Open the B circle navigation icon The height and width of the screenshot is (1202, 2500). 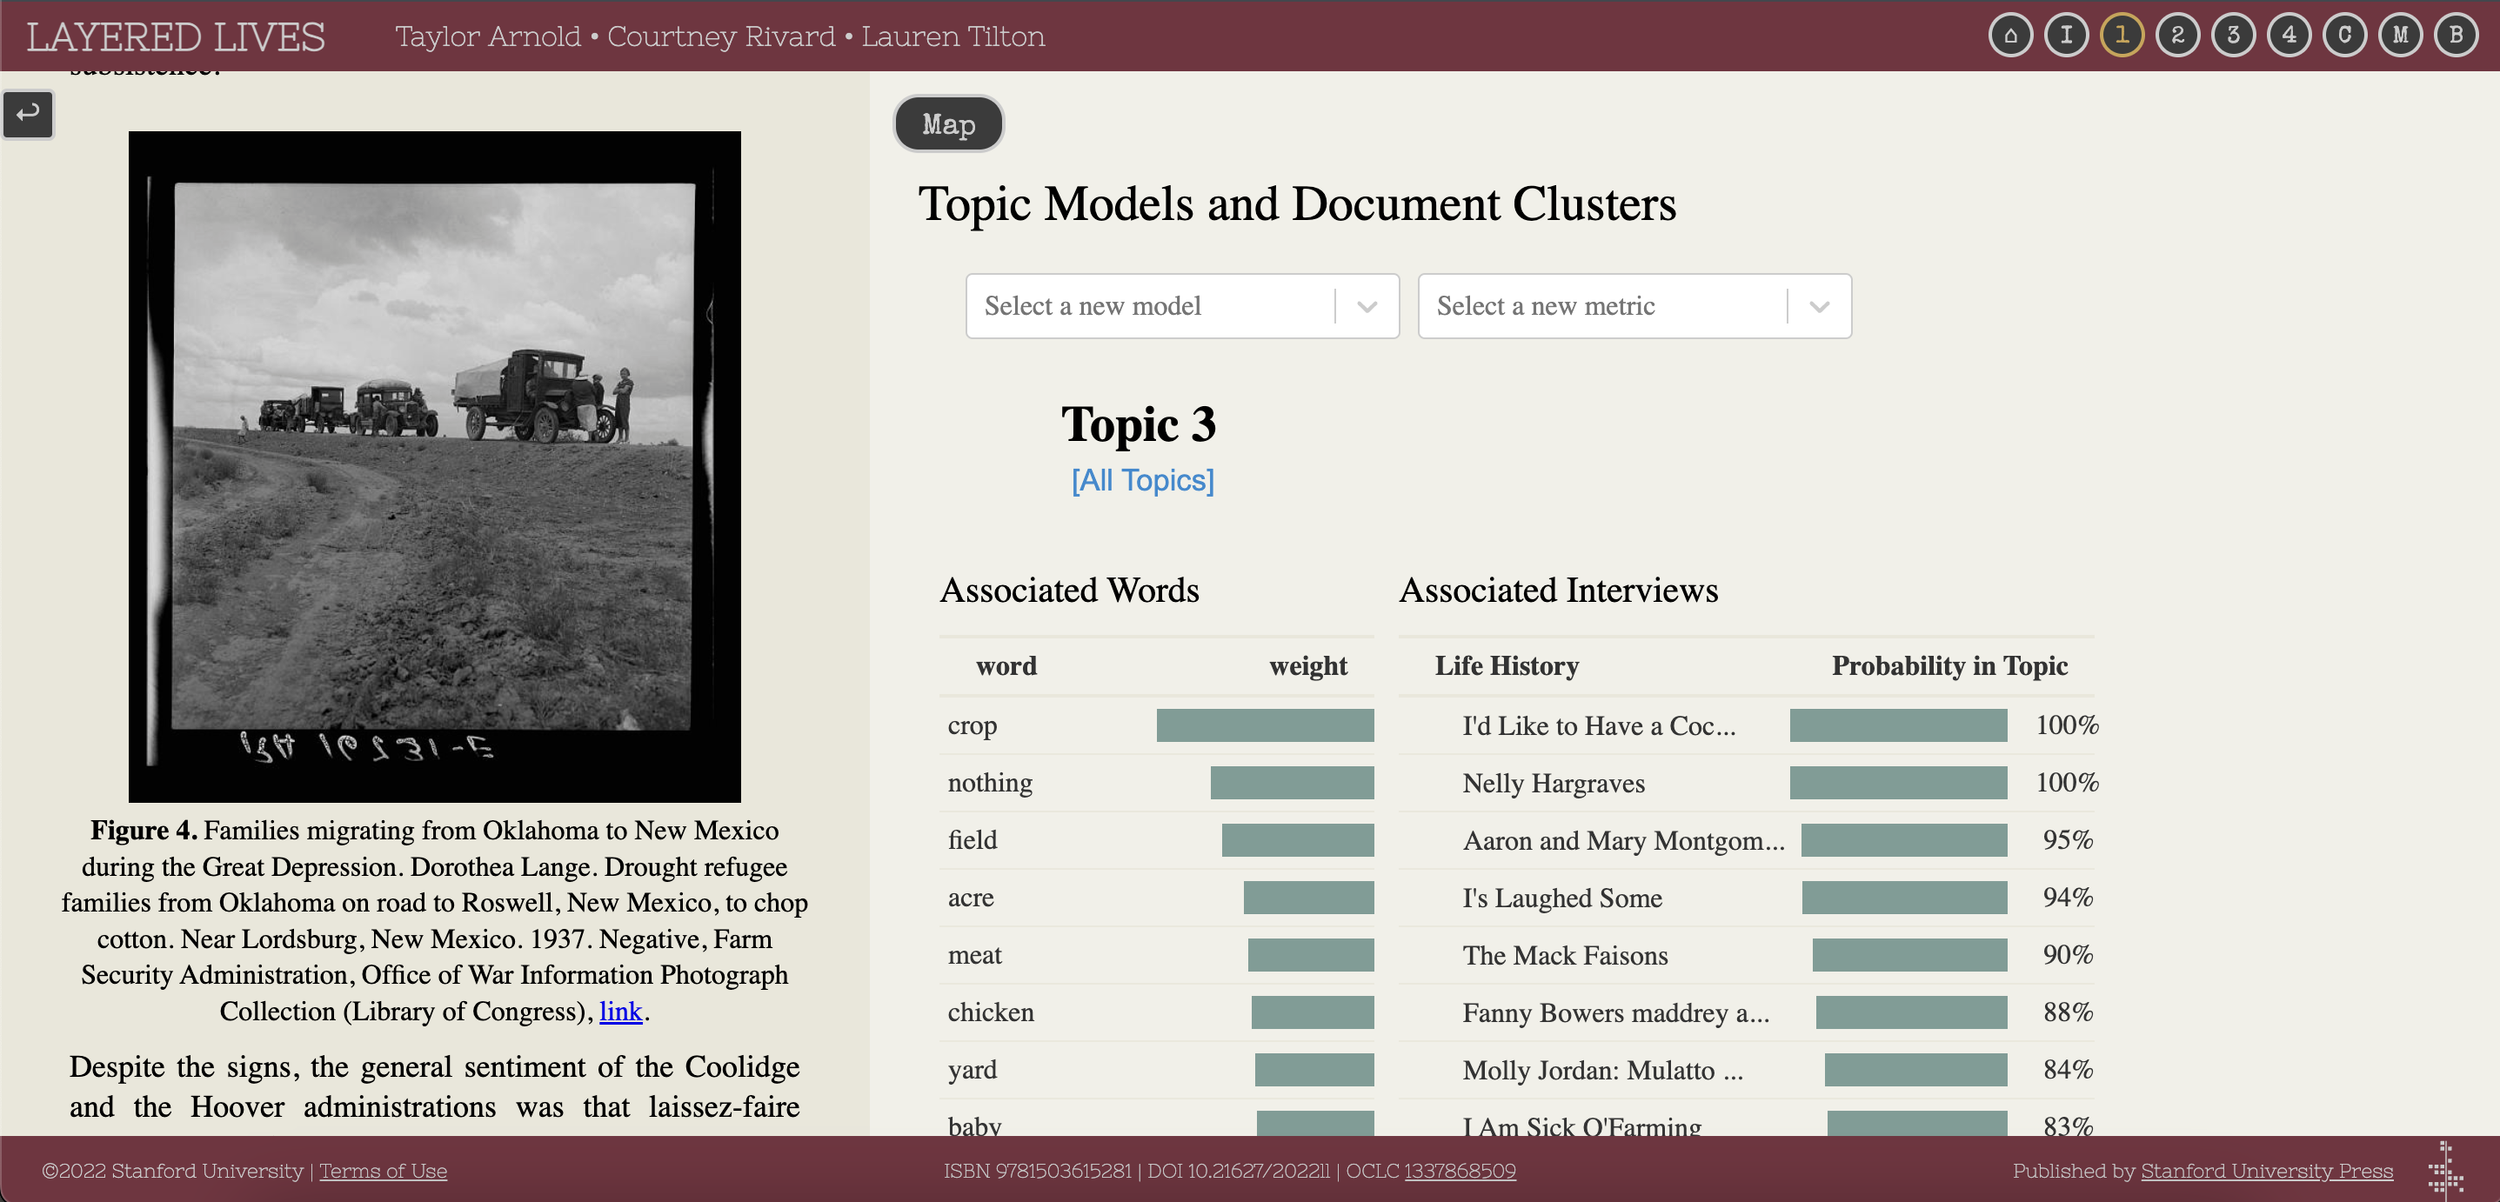2456,36
